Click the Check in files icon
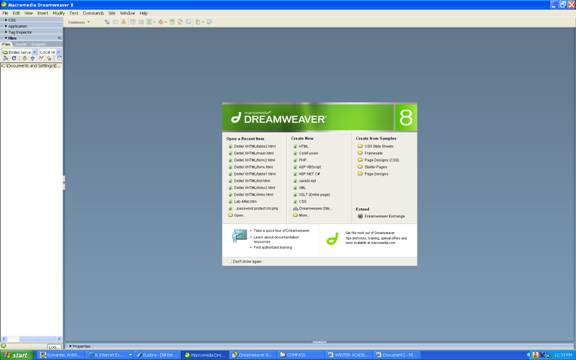This screenshot has height=360, width=576. tap(49, 58)
